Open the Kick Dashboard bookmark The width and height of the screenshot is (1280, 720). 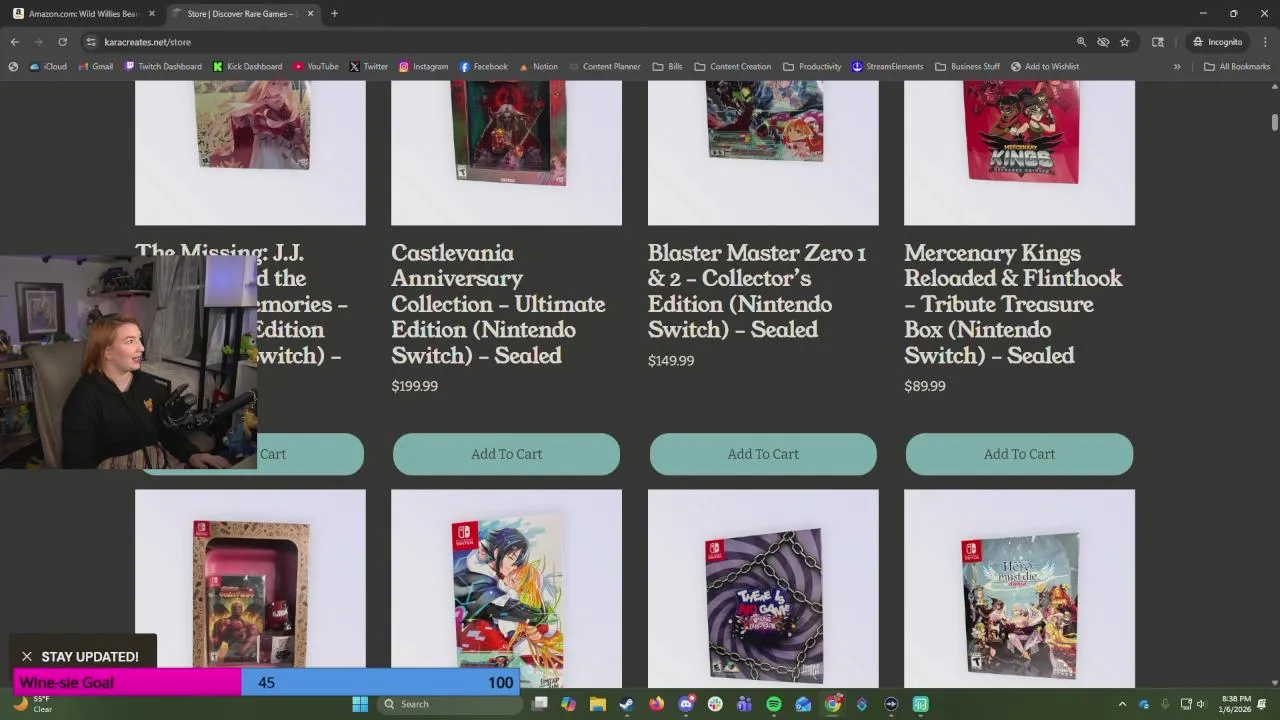247,67
